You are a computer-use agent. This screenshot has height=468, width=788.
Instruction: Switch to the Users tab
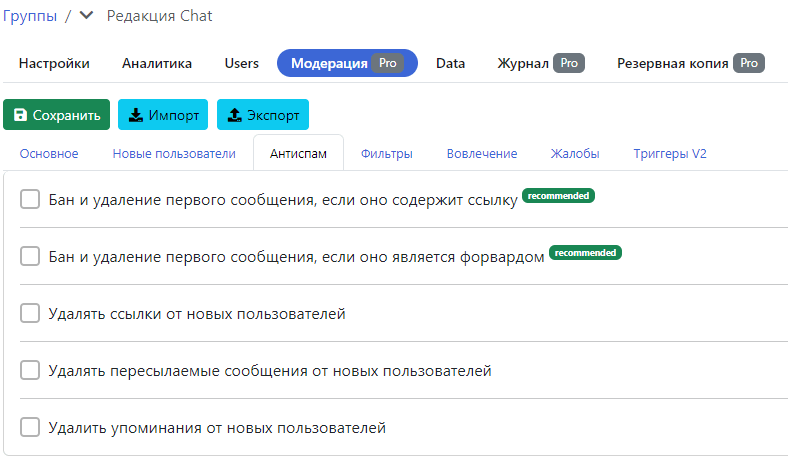pos(242,63)
